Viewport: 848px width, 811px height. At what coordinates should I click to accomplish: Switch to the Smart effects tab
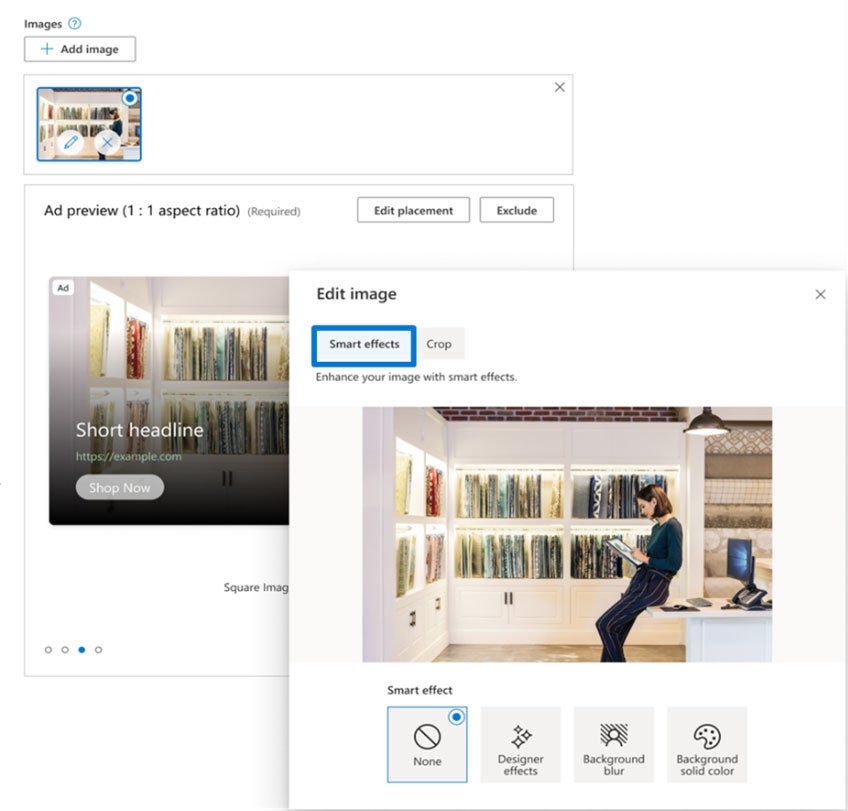[363, 344]
